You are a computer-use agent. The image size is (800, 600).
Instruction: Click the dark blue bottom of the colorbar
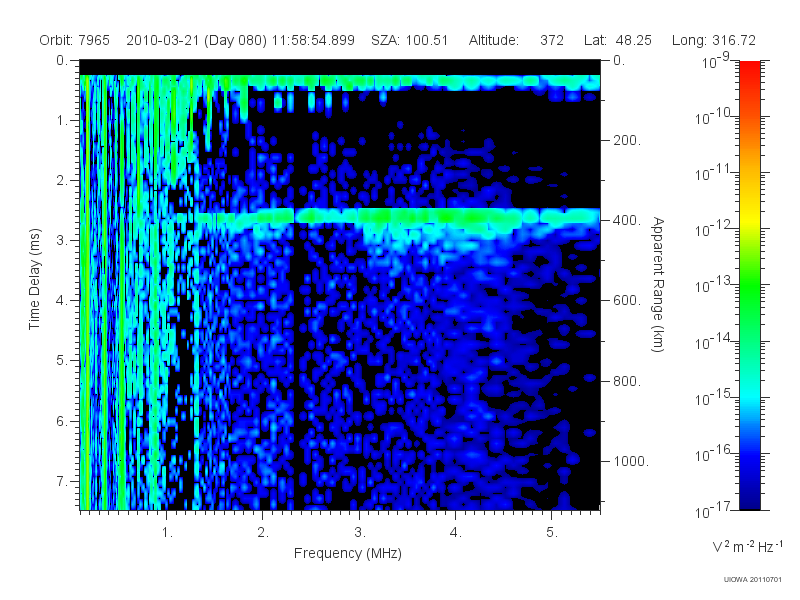coord(749,500)
